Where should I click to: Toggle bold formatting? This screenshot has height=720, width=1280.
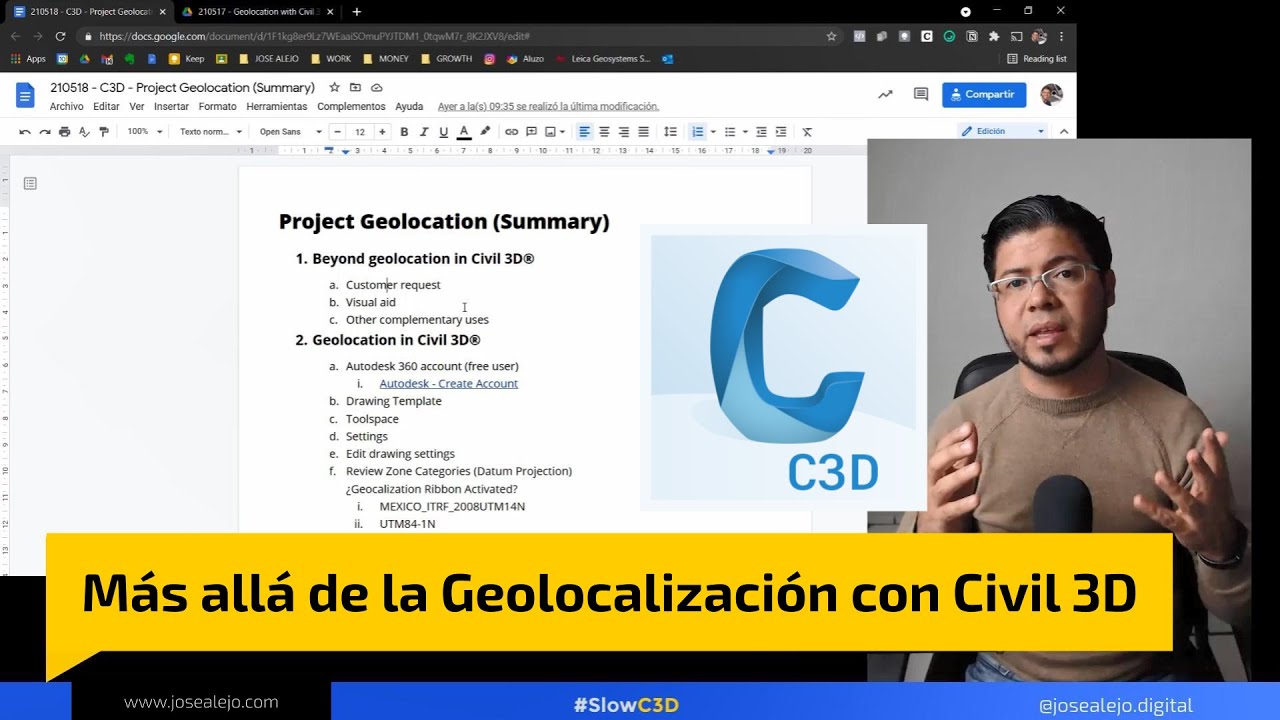pos(404,132)
